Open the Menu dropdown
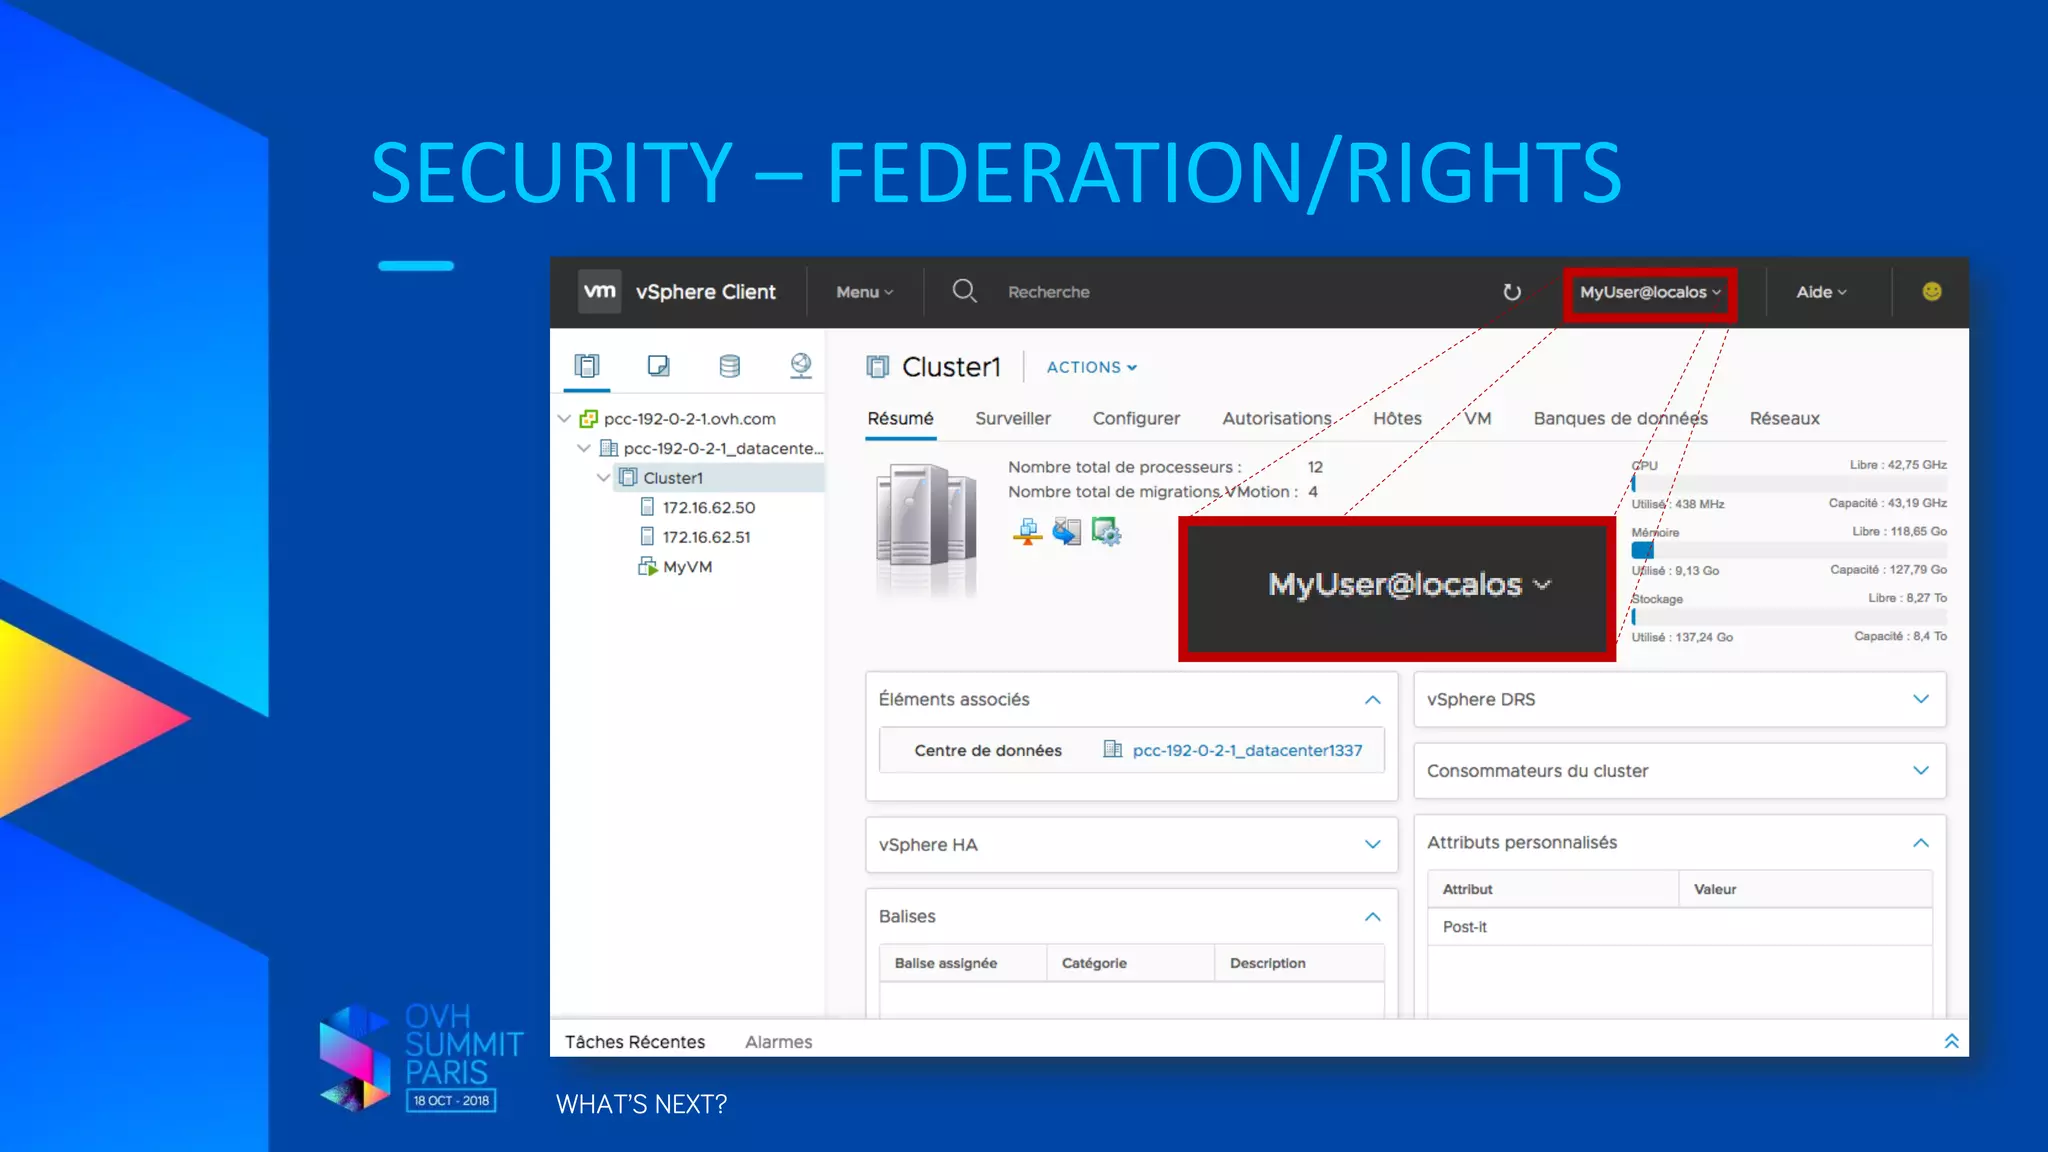Viewport: 2048px width, 1152px height. point(864,292)
